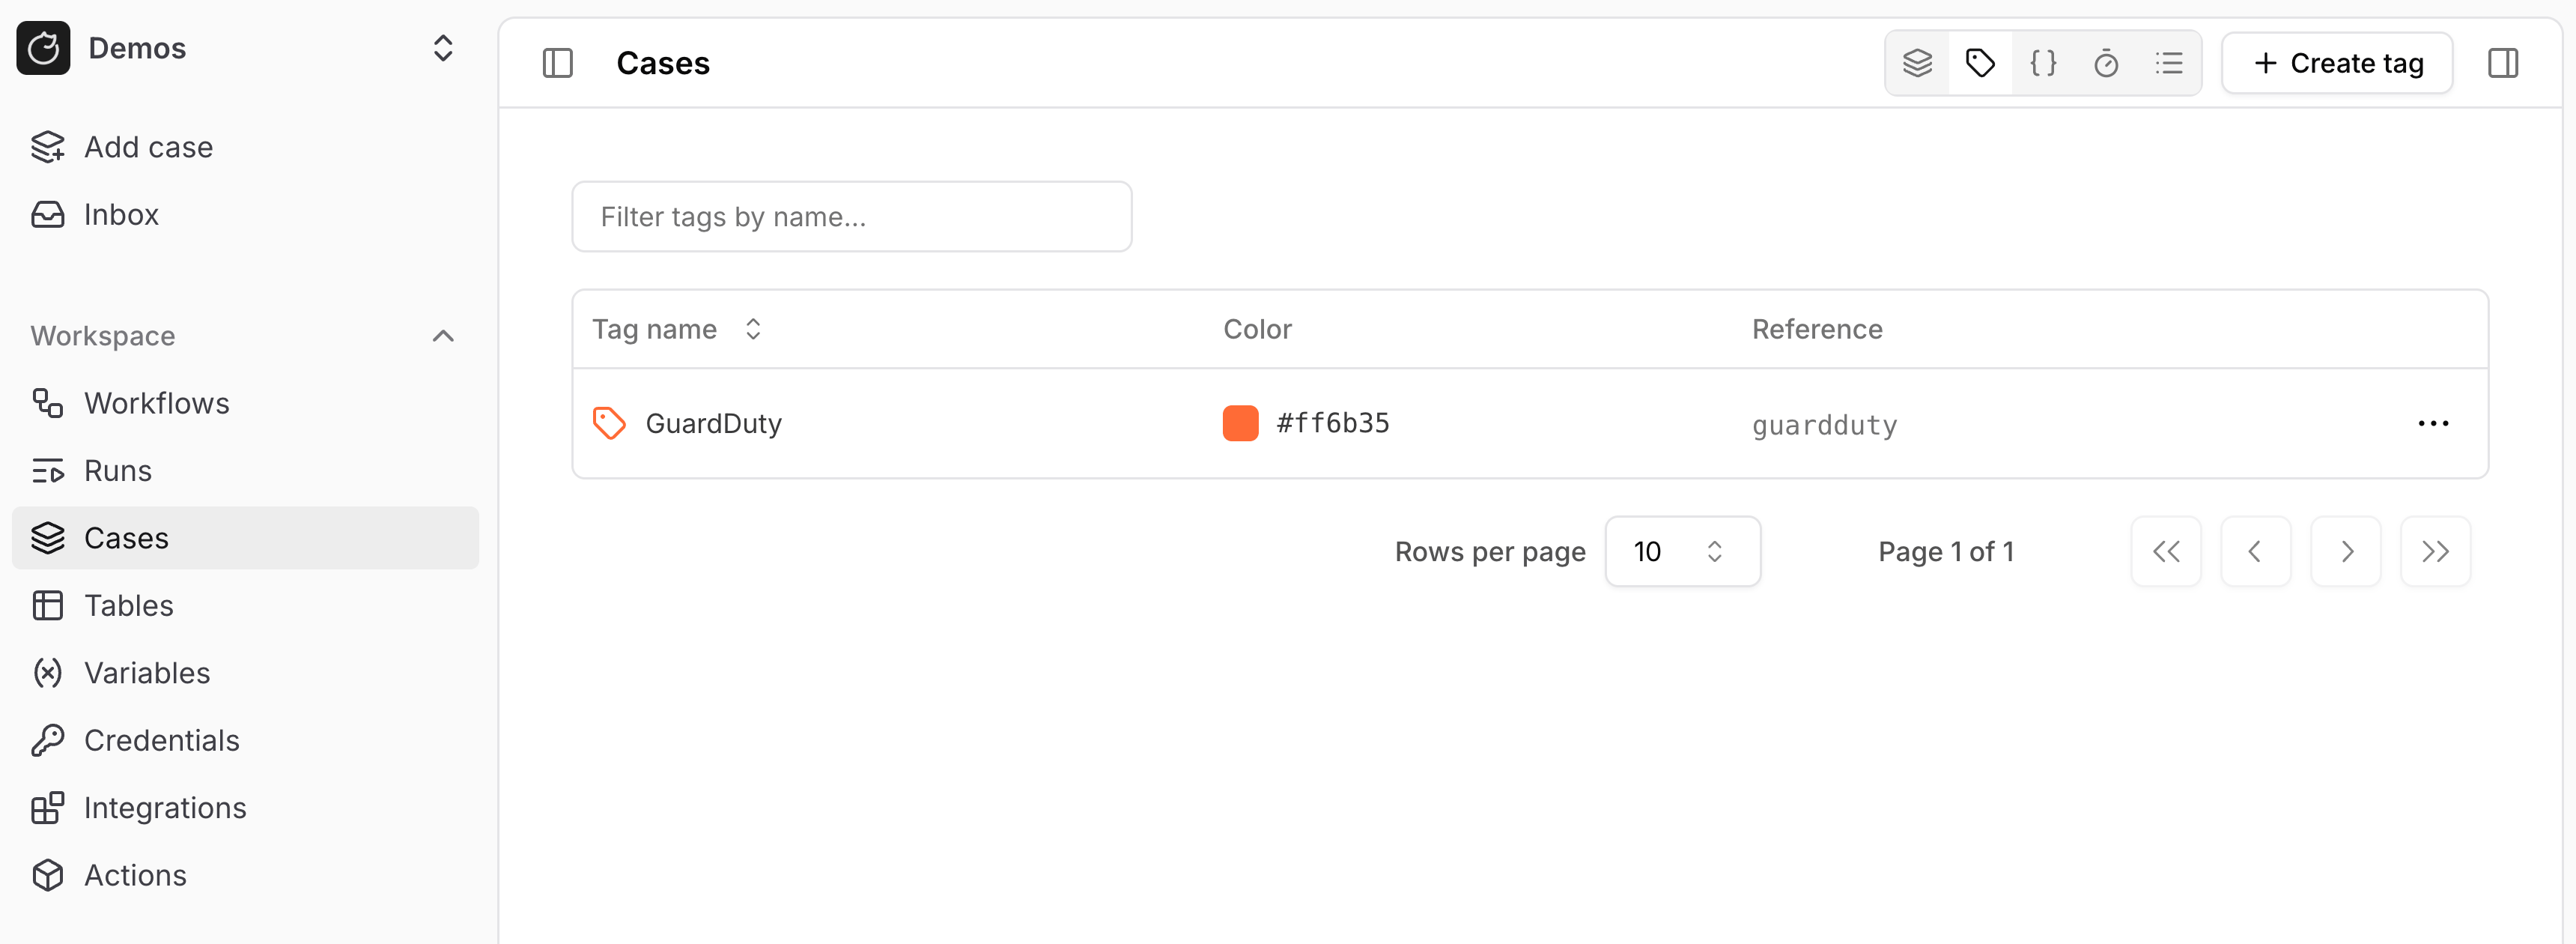Click the #ff6b35 orange color swatch
Viewport: 2576px width, 944px height.
click(1240, 423)
